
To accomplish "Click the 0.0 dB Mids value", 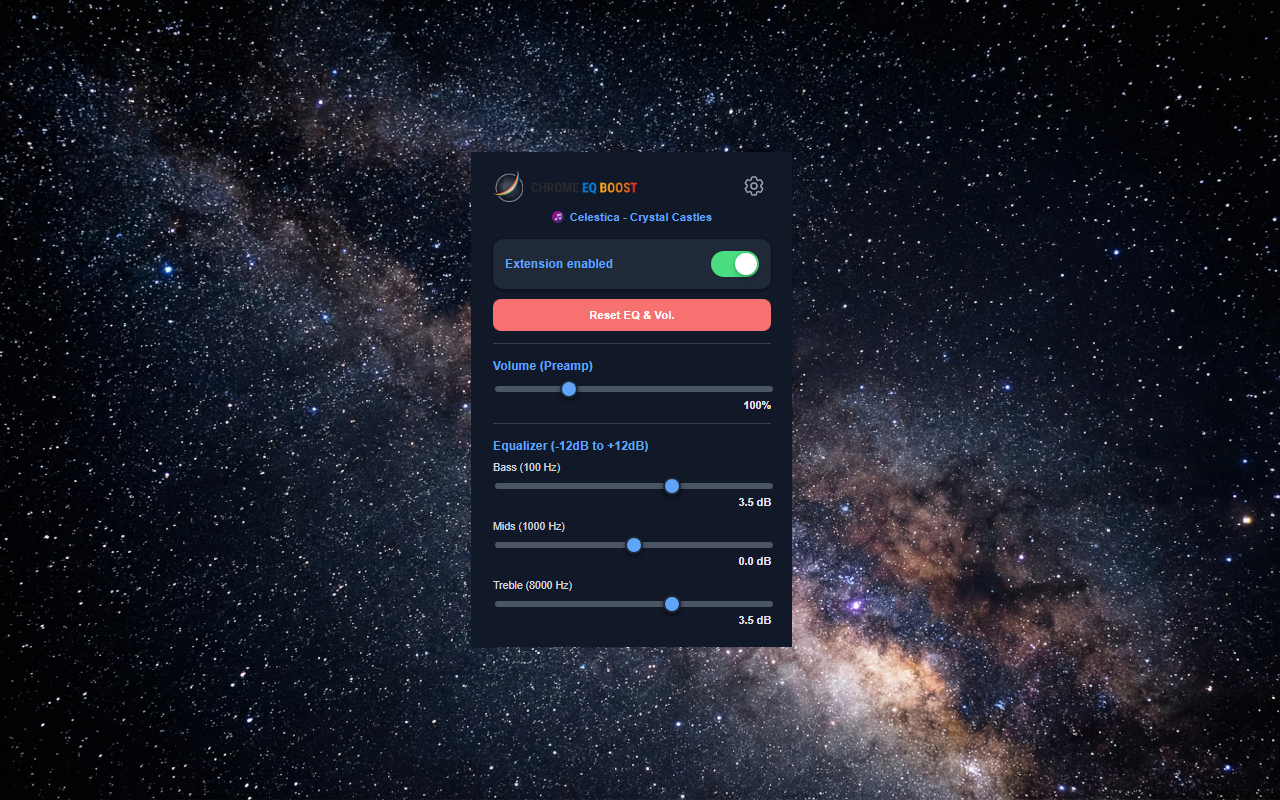I will click(755, 561).
